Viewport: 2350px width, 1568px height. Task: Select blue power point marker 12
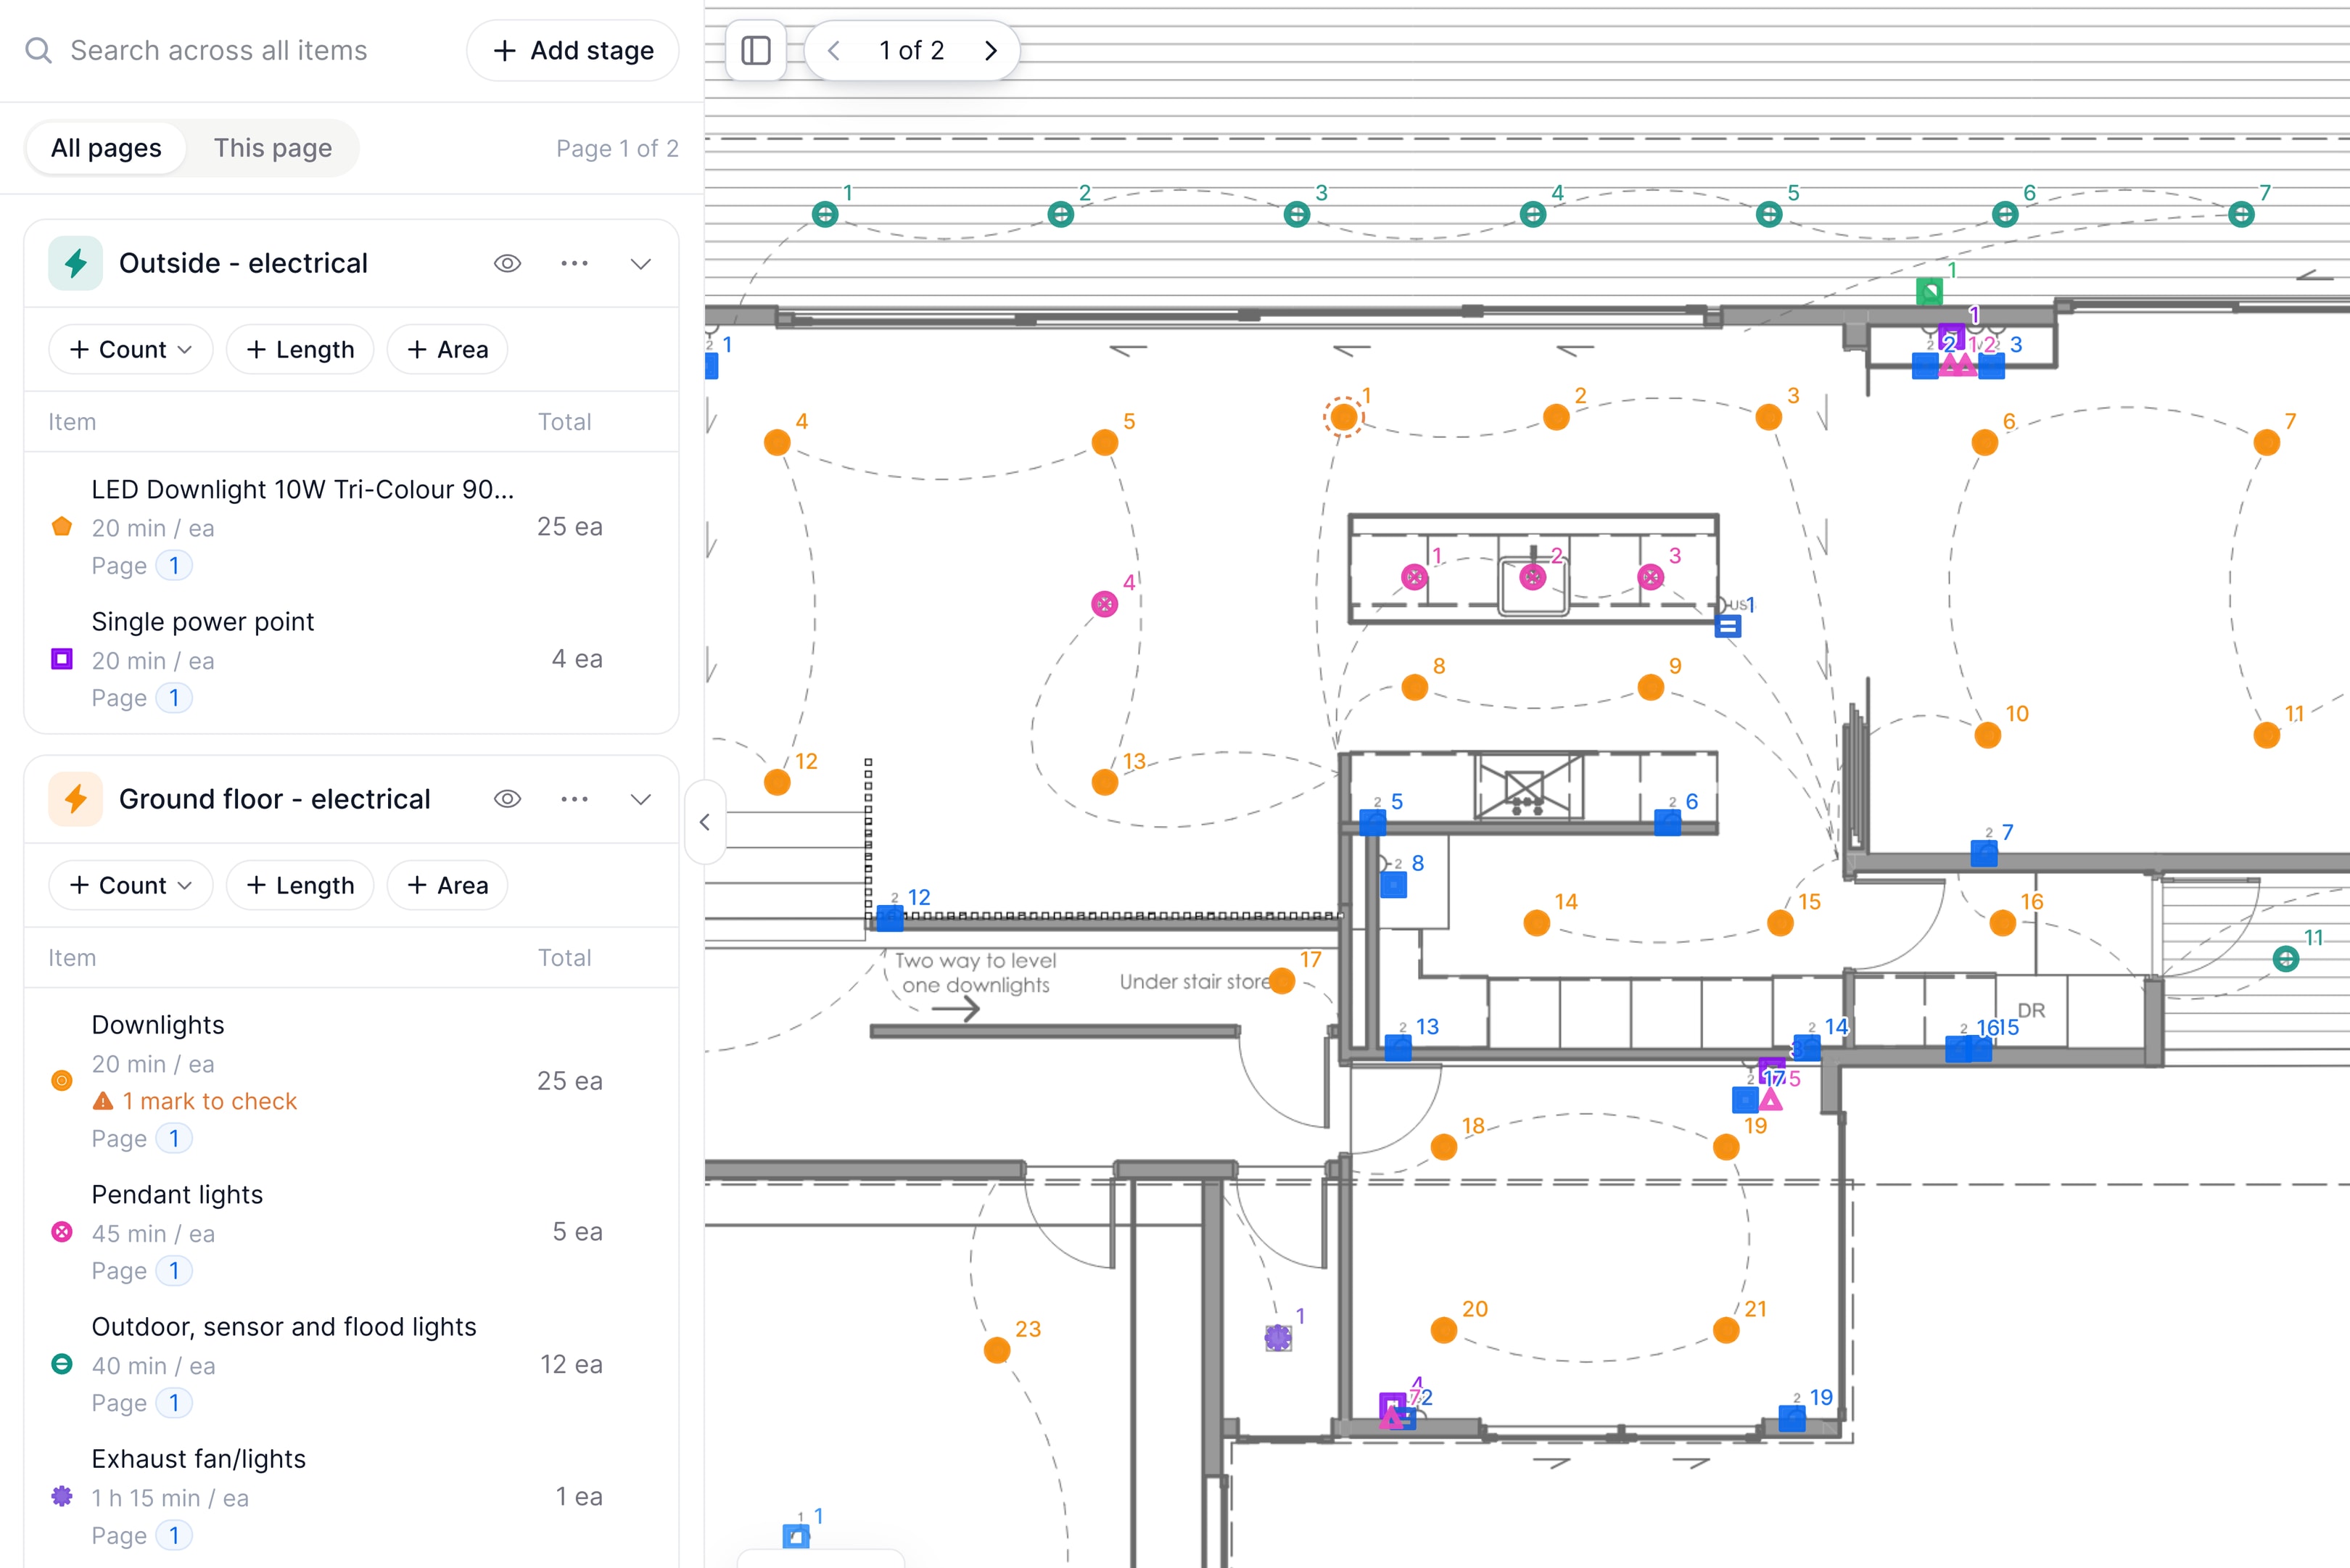pyautogui.click(x=890, y=918)
